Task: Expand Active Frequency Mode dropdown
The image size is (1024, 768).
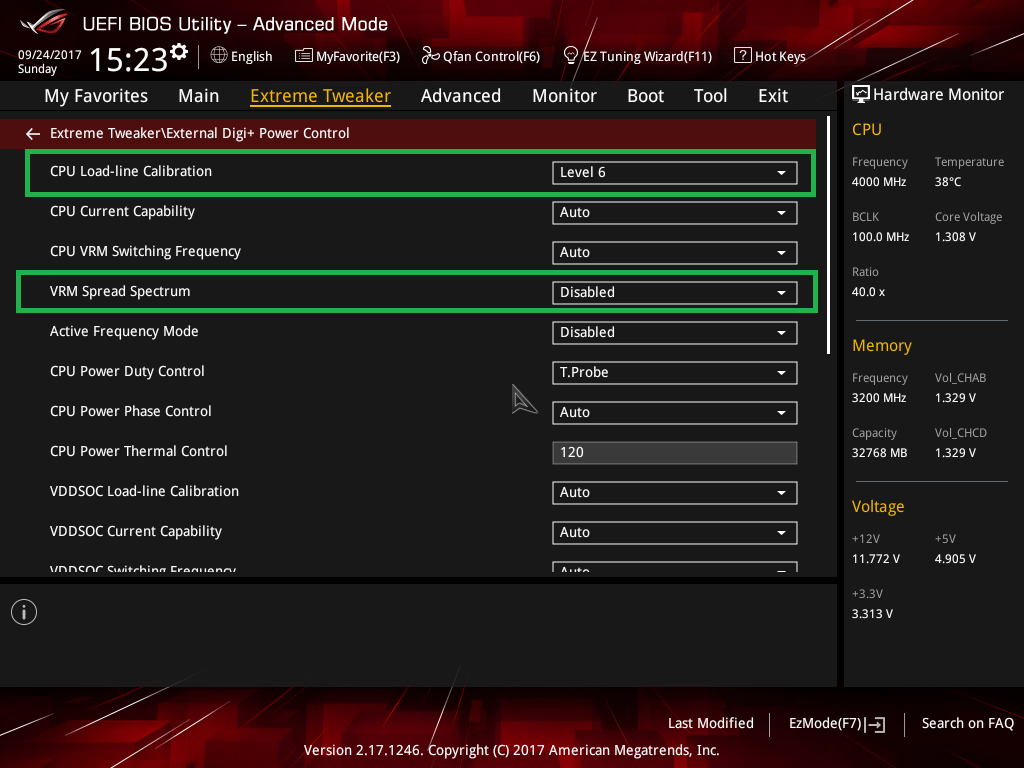Action: tap(675, 332)
